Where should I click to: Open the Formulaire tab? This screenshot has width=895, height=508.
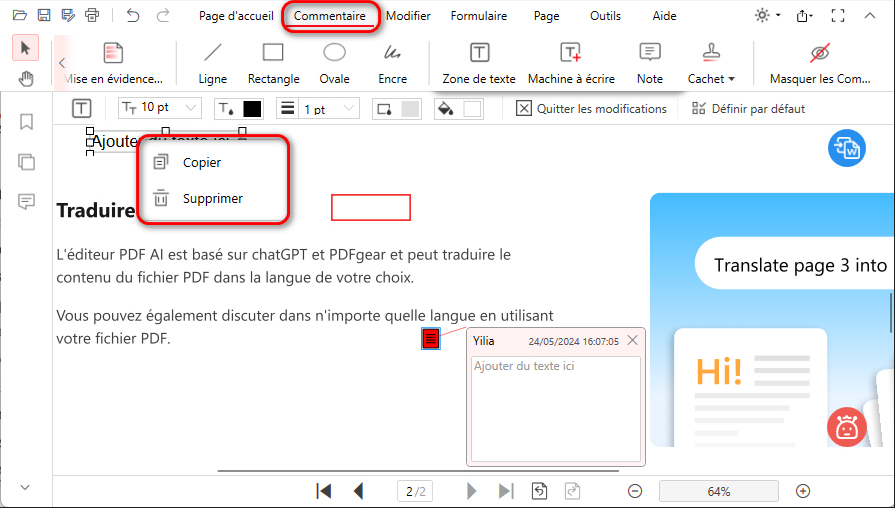point(479,16)
